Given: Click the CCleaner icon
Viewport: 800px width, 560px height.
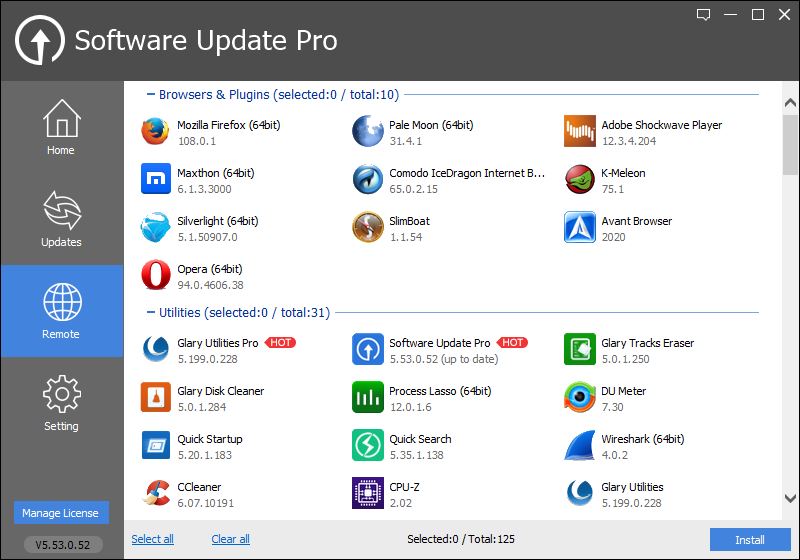Looking at the screenshot, I should pyautogui.click(x=156, y=493).
